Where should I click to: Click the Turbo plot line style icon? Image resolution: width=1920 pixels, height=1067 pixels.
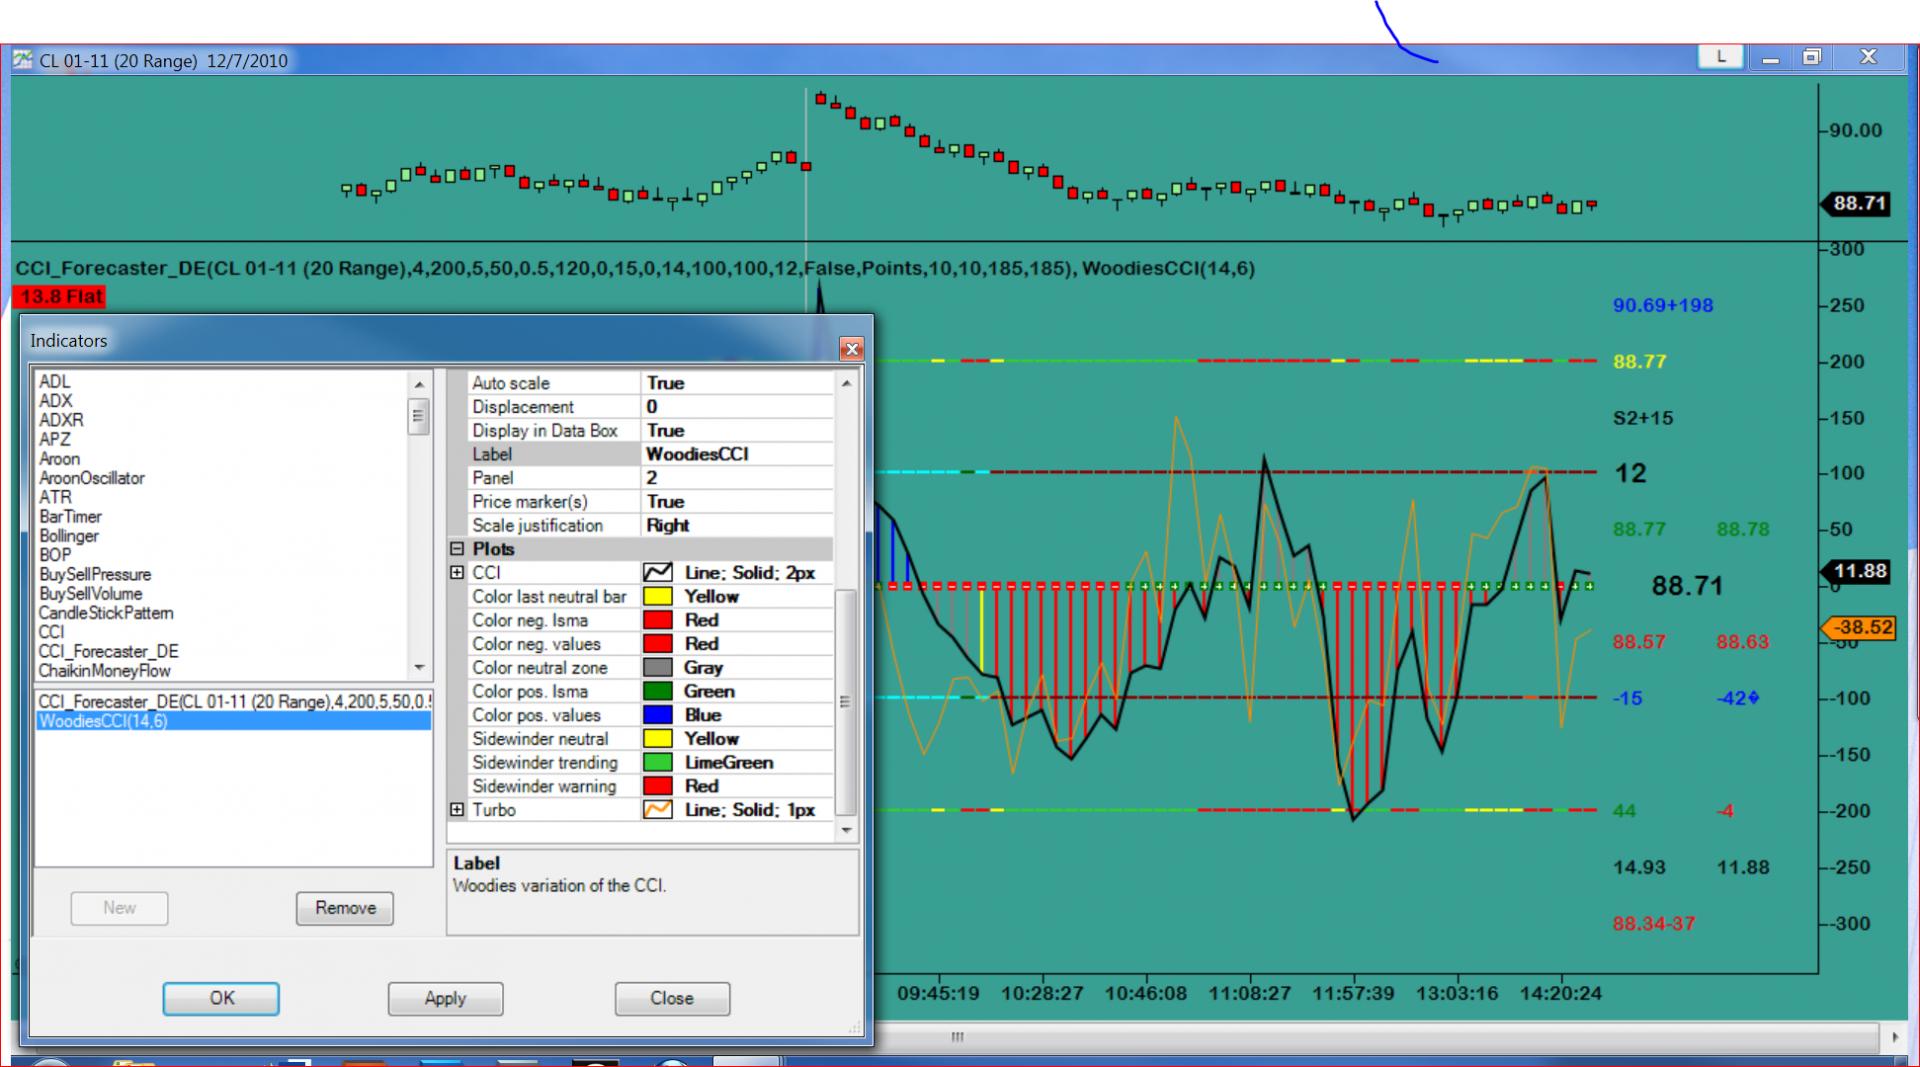pos(657,810)
